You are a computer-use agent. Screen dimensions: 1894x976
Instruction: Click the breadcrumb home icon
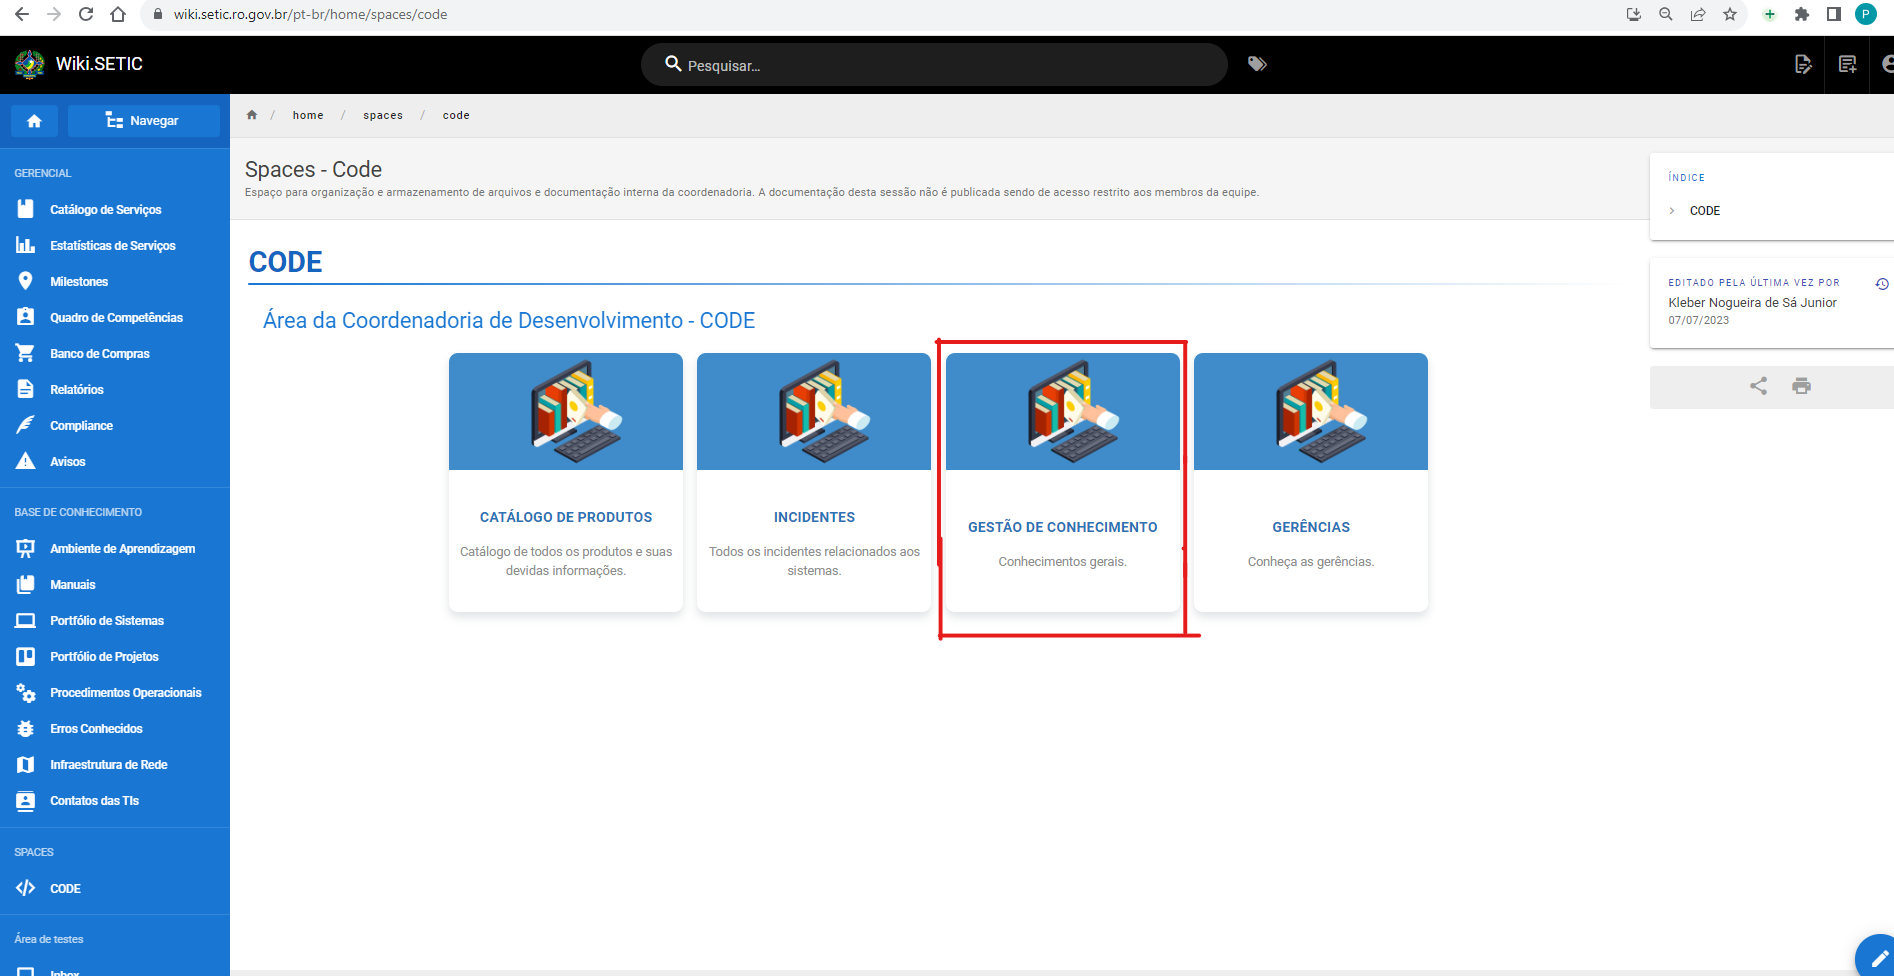pos(252,115)
